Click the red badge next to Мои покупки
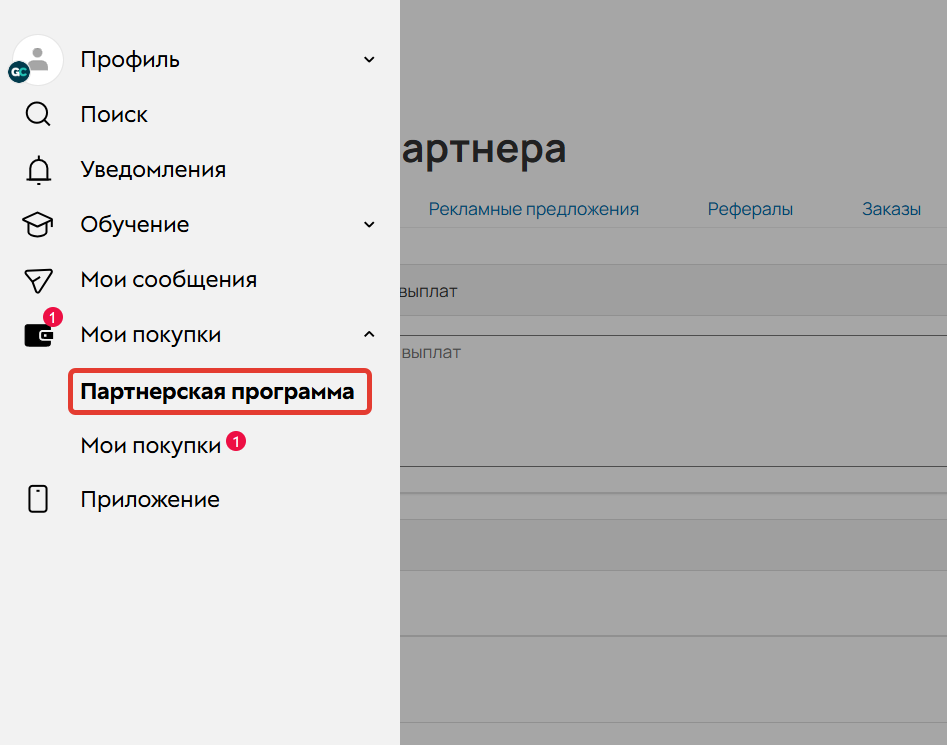The image size is (947, 745). [235, 441]
